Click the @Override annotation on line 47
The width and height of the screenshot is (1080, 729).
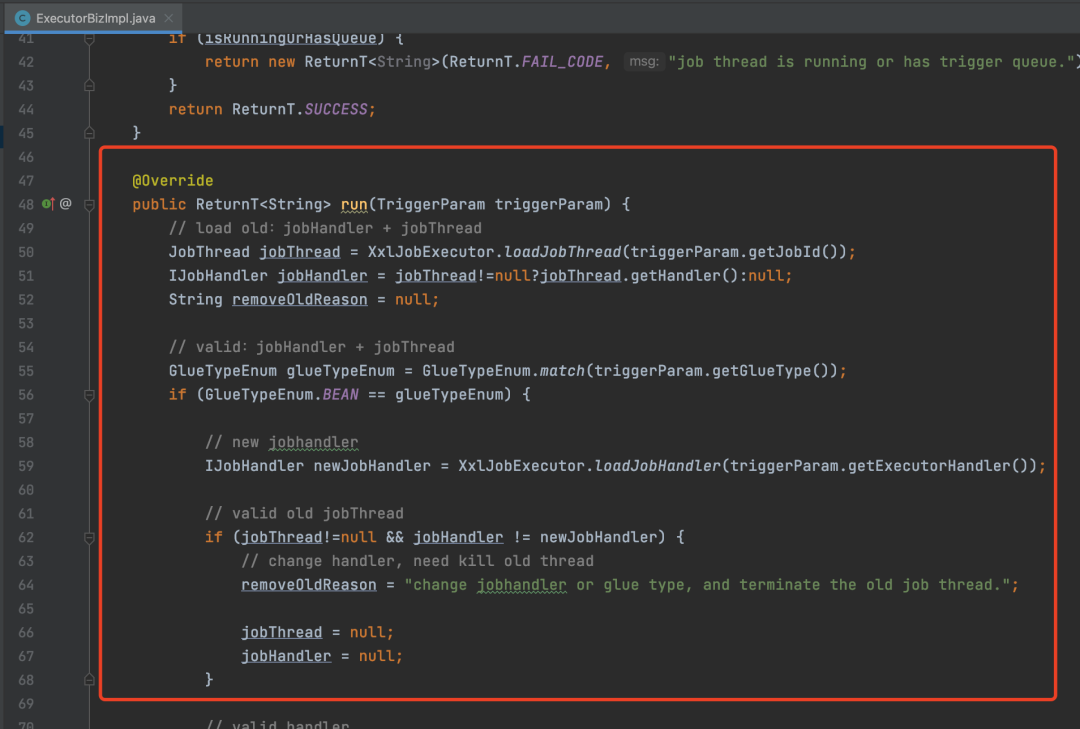pos(173,181)
